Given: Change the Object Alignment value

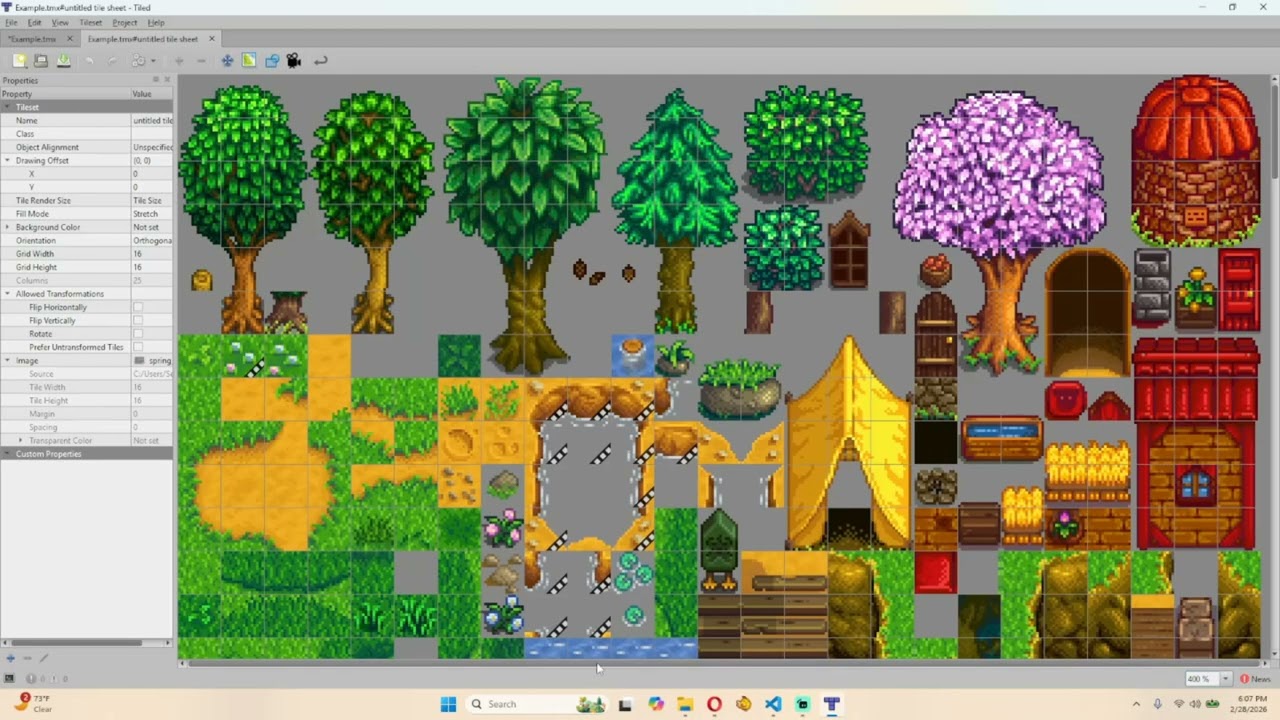Looking at the screenshot, I should pyautogui.click(x=152, y=147).
